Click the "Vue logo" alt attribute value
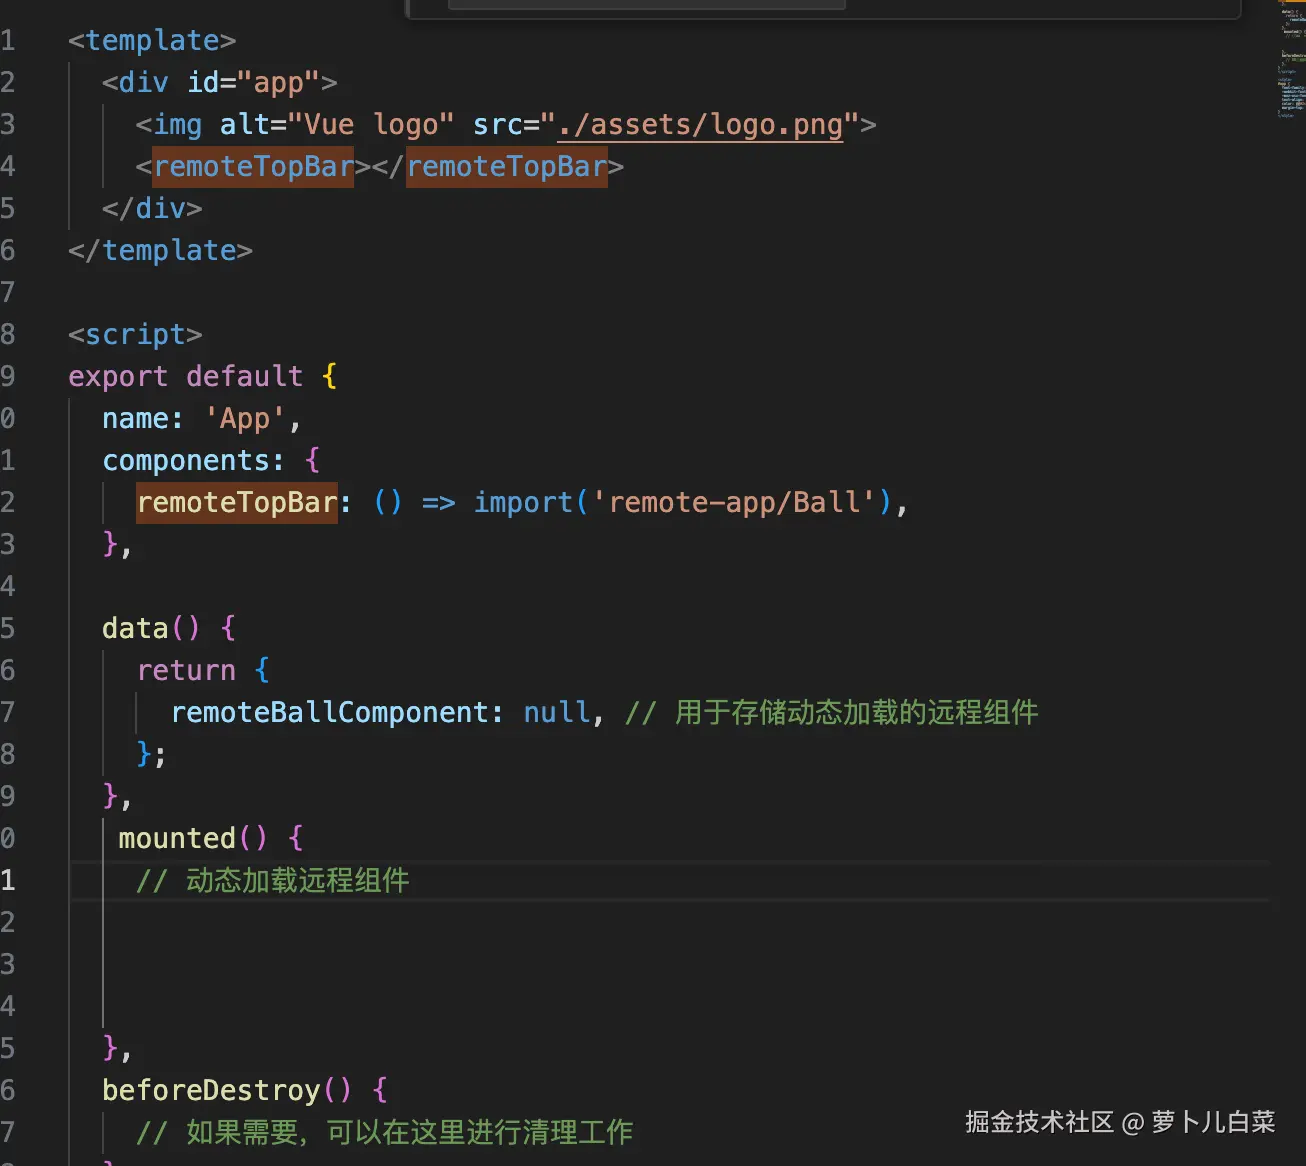 [370, 125]
